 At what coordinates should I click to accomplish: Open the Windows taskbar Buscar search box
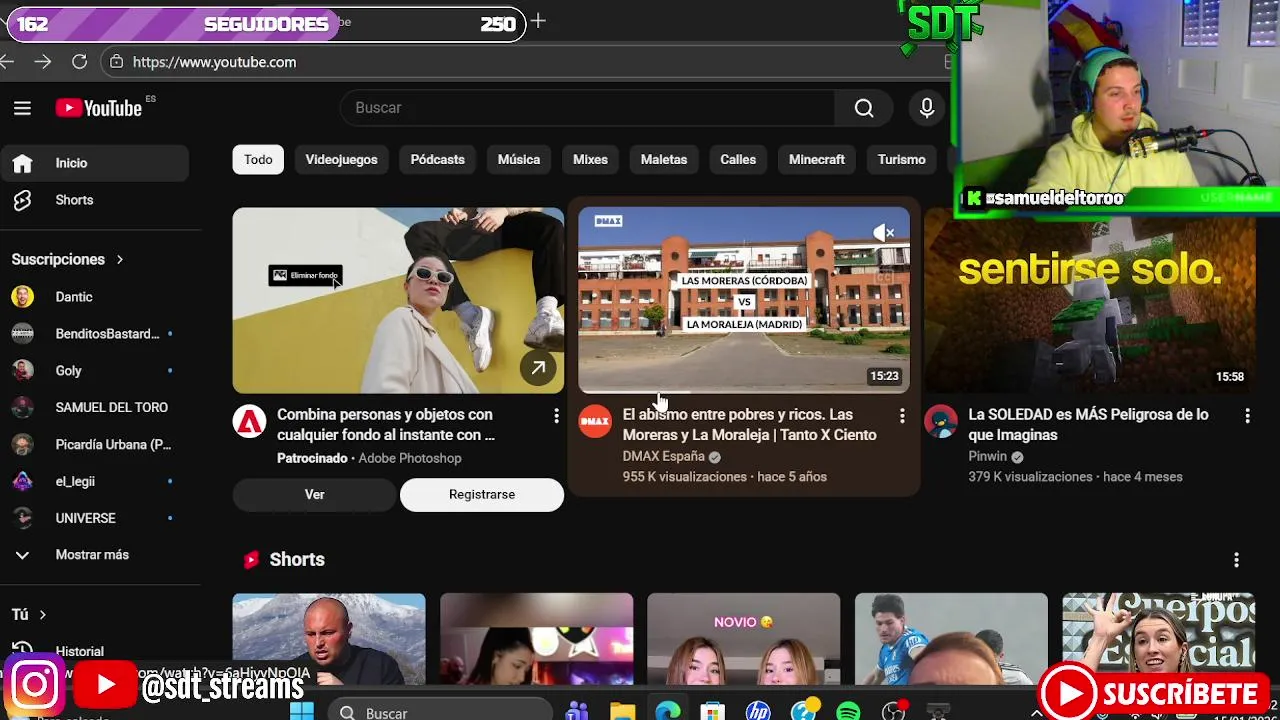[440, 712]
